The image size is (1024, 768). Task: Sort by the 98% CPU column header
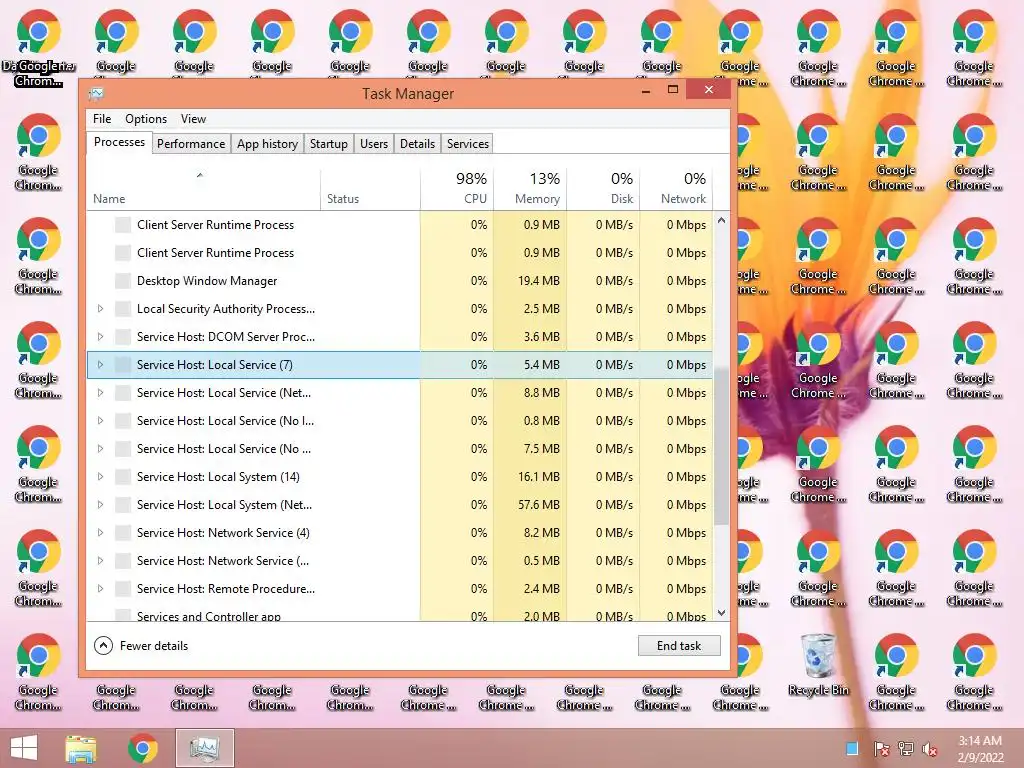pyautogui.click(x=457, y=189)
